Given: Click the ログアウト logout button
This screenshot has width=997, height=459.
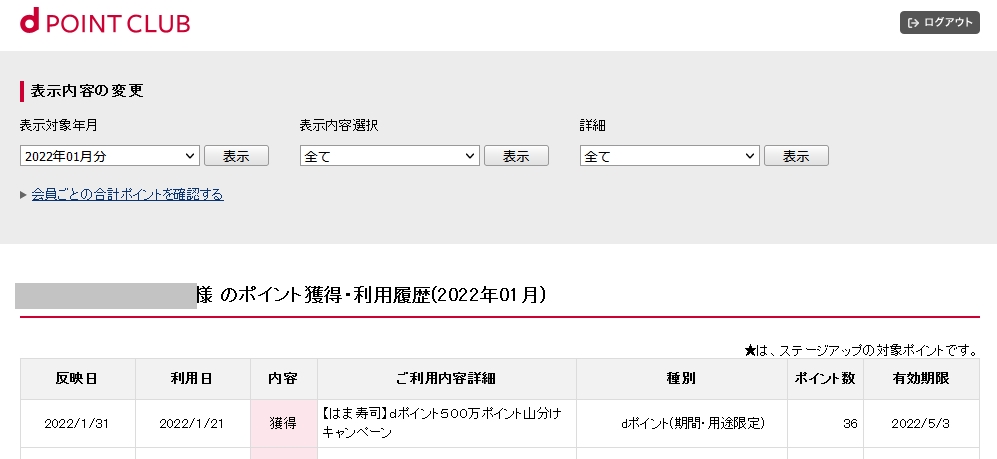Looking at the screenshot, I should point(939,22).
